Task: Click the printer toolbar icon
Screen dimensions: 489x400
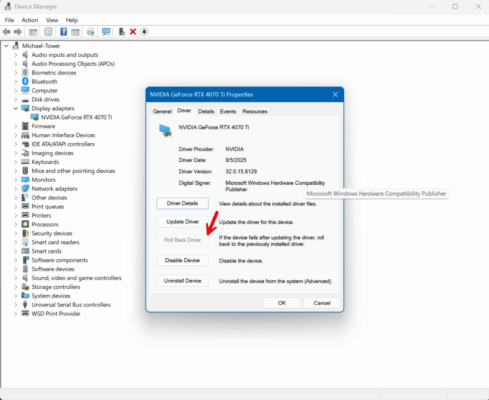Action: 90,32
